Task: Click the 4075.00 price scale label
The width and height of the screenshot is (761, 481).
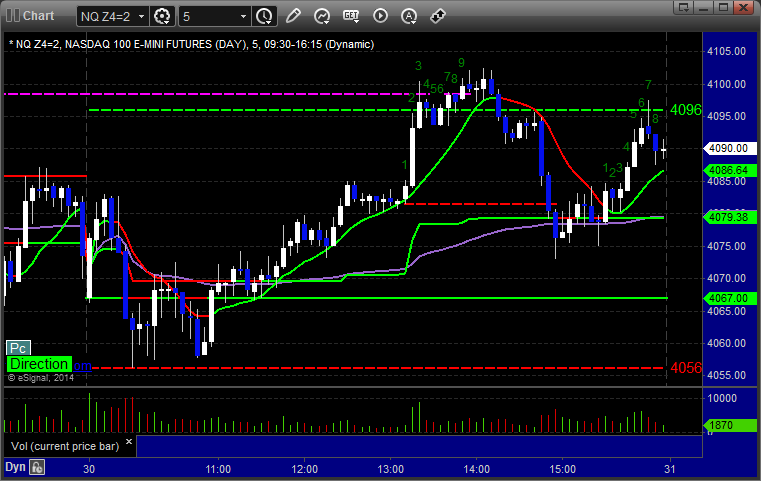Action: coord(727,246)
